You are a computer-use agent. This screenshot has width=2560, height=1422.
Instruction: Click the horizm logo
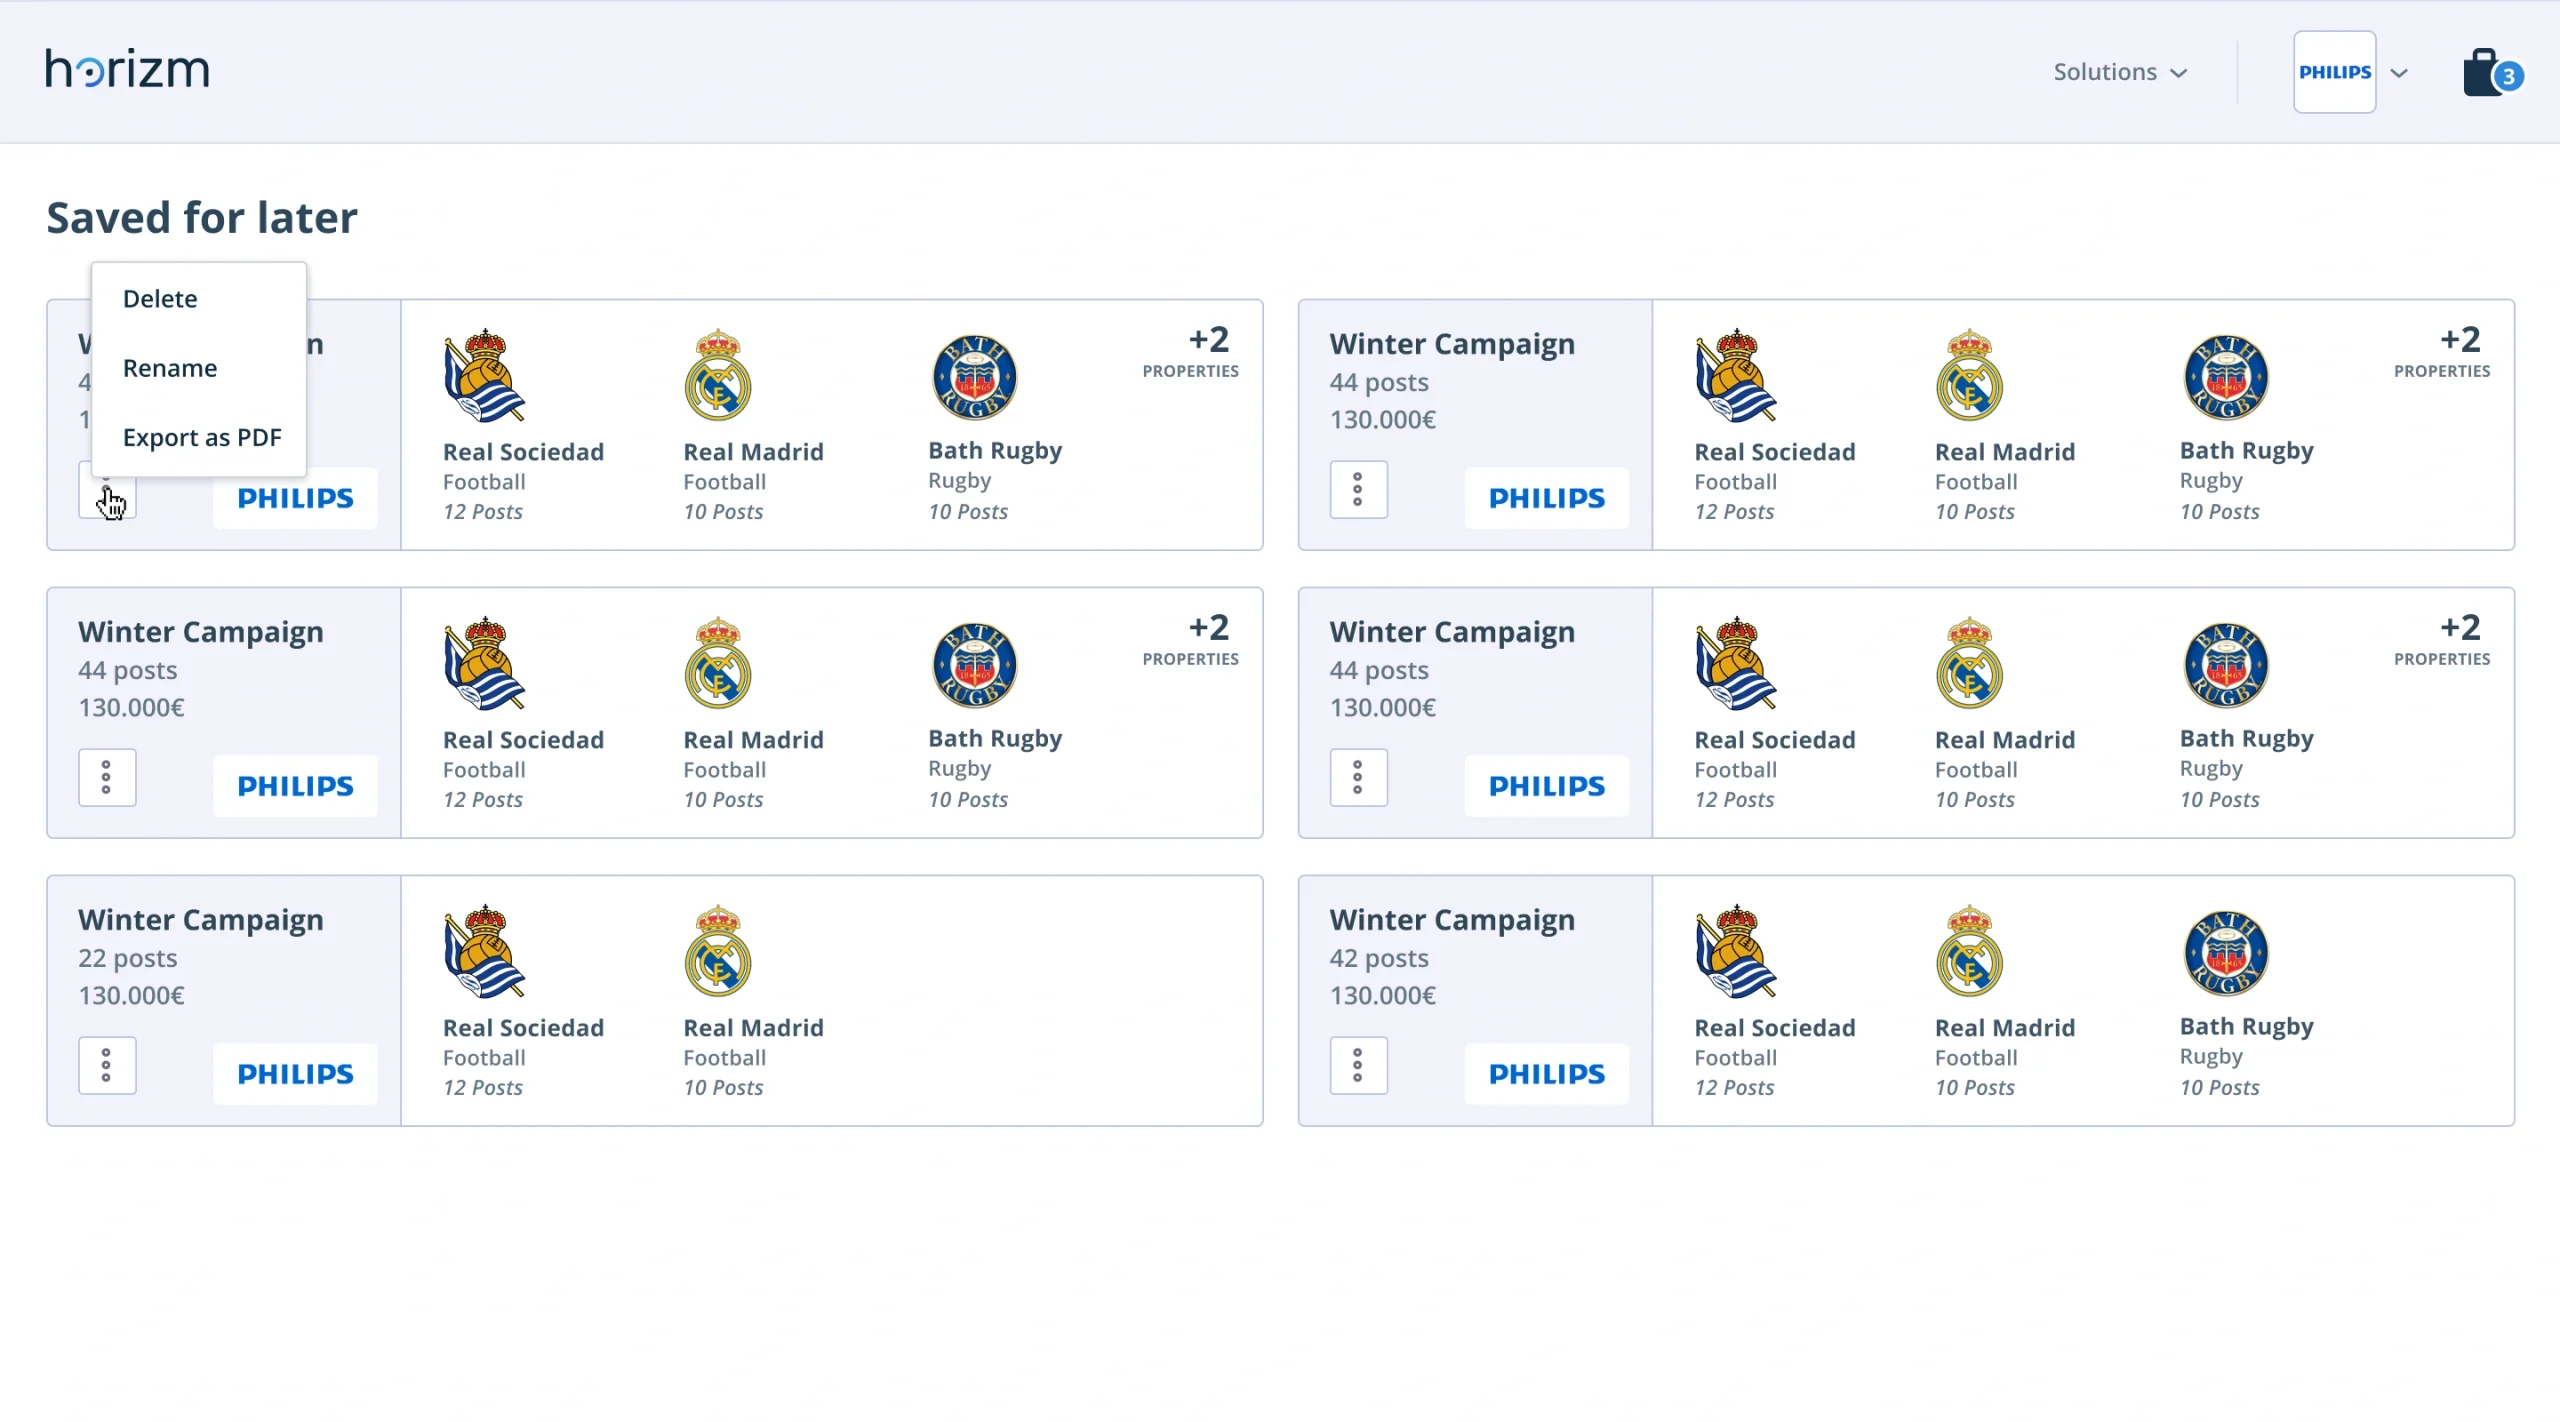[x=128, y=70]
